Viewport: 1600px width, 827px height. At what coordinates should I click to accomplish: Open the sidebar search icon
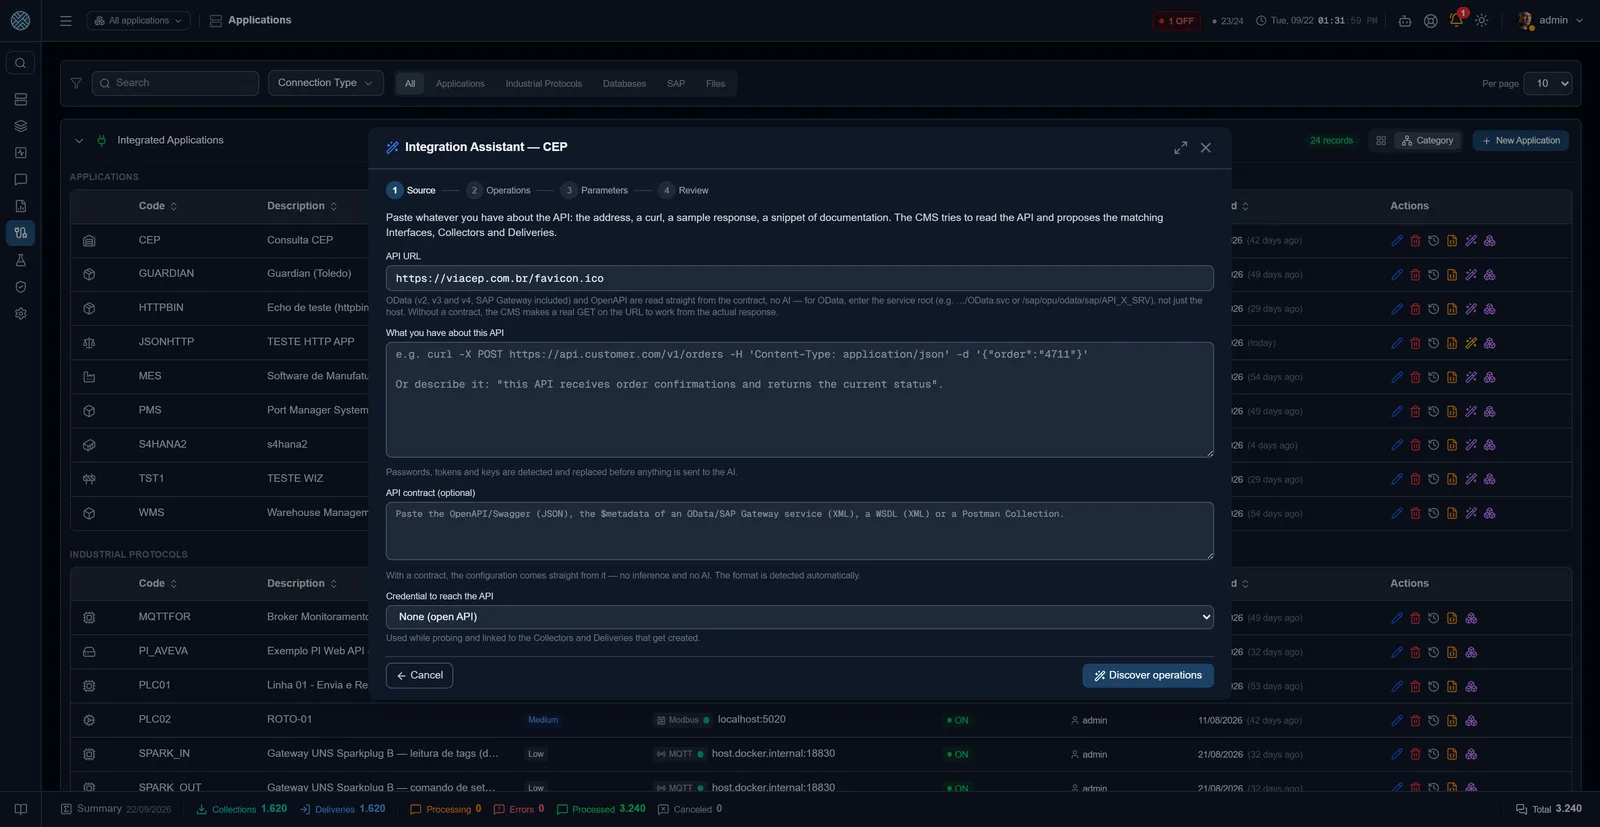[x=20, y=63]
